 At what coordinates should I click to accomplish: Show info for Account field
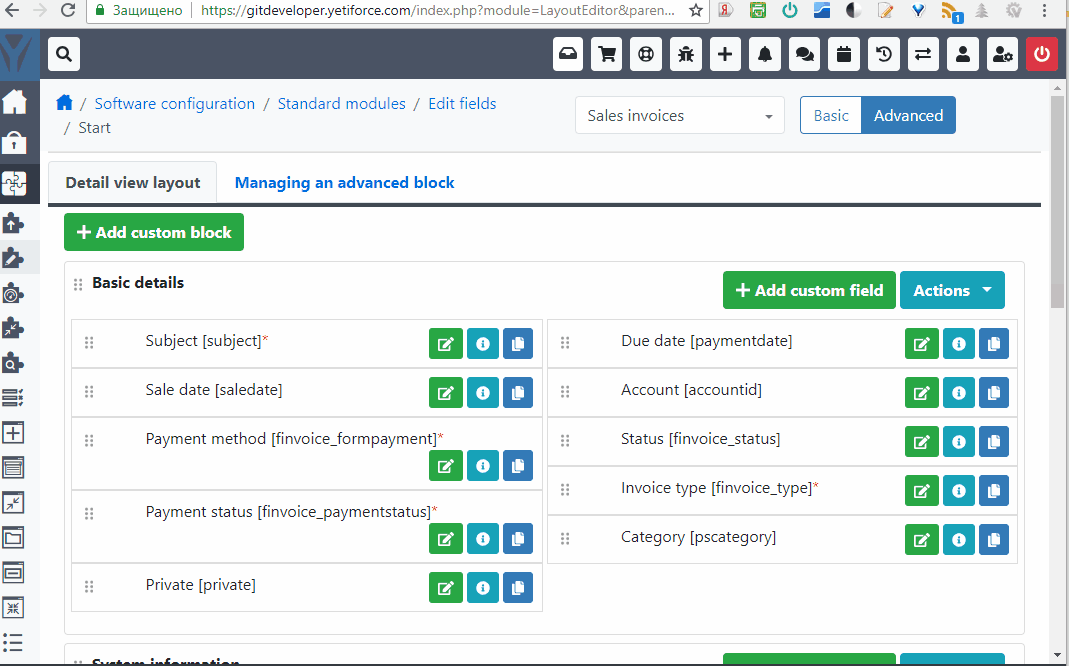click(959, 393)
